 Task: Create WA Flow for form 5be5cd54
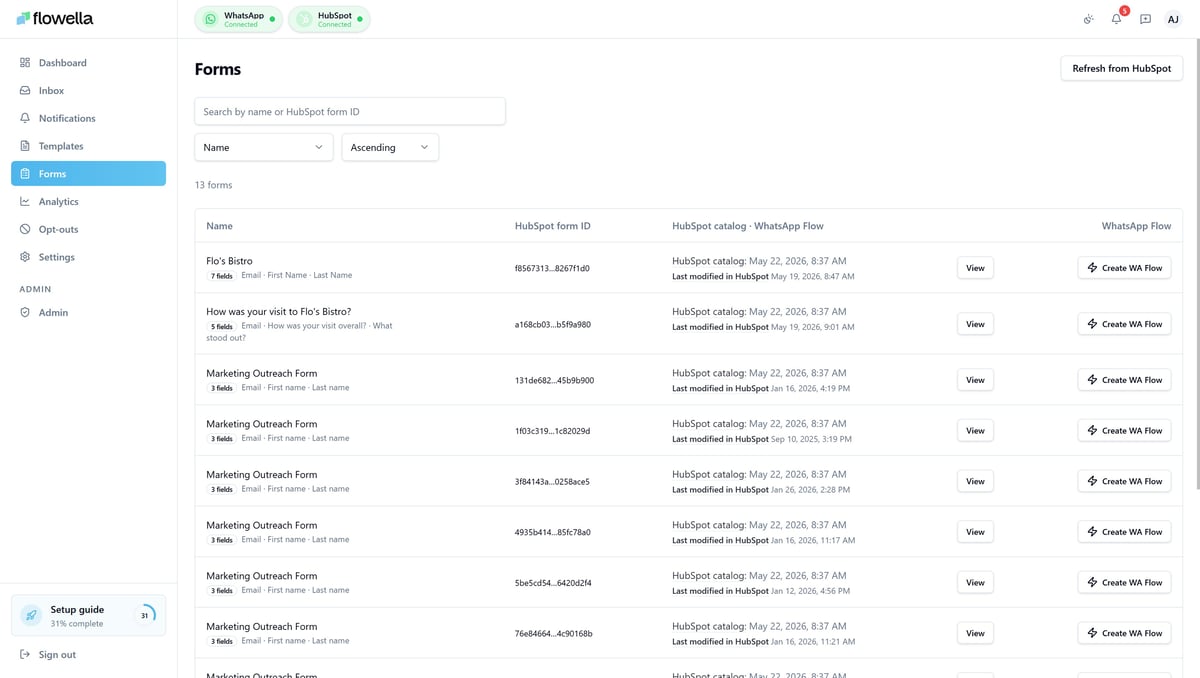click(1124, 582)
